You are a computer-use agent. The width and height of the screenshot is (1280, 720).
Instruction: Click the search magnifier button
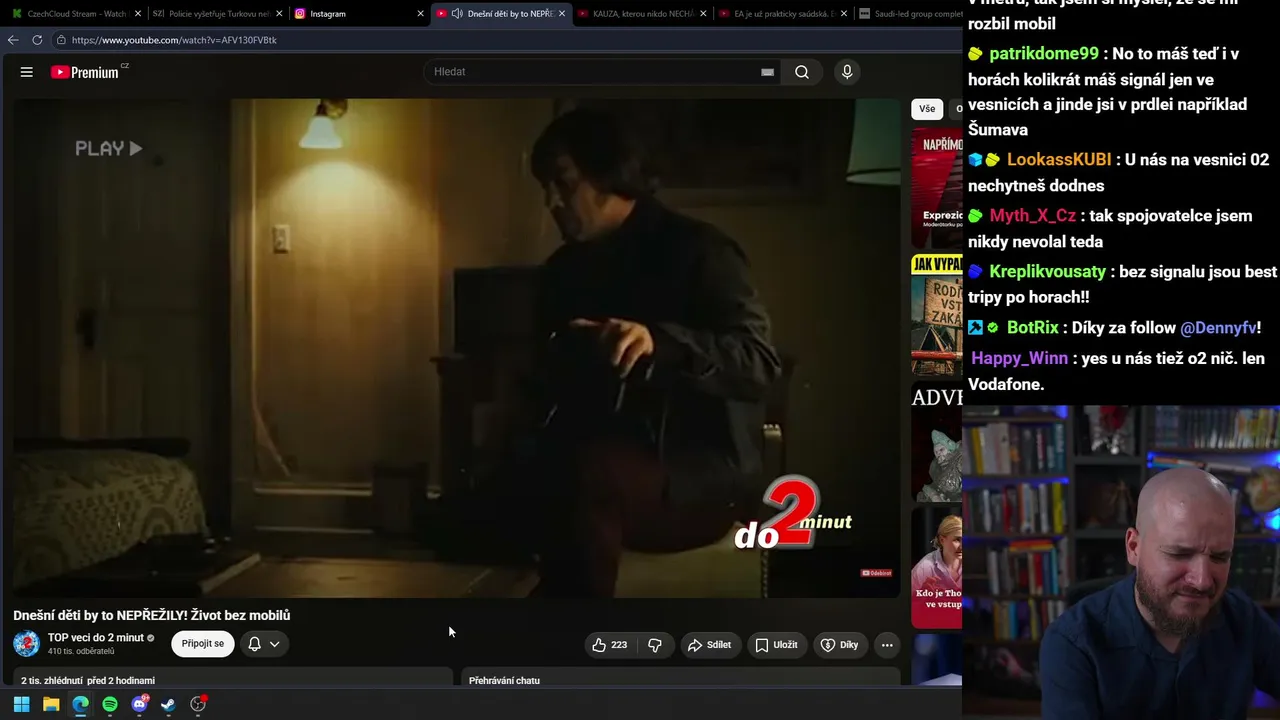802,72
